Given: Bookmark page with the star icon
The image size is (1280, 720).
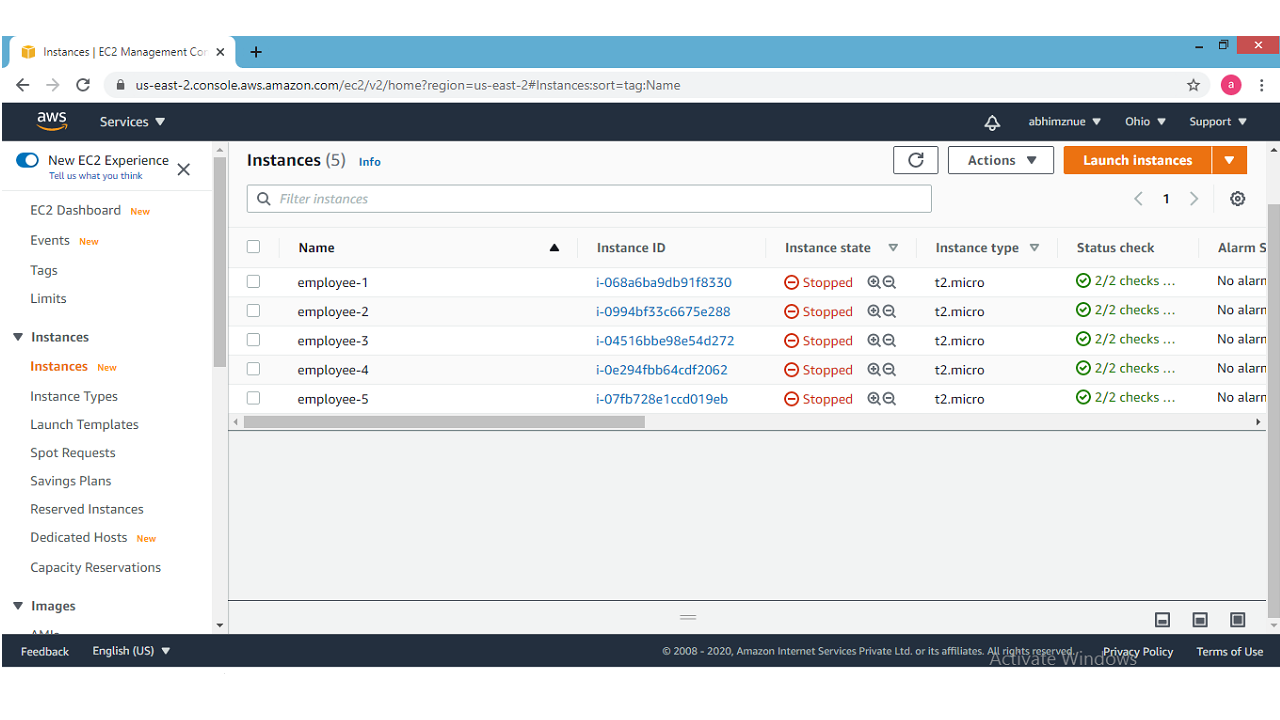Looking at the screenshot, I should [x=1193, y=85].
